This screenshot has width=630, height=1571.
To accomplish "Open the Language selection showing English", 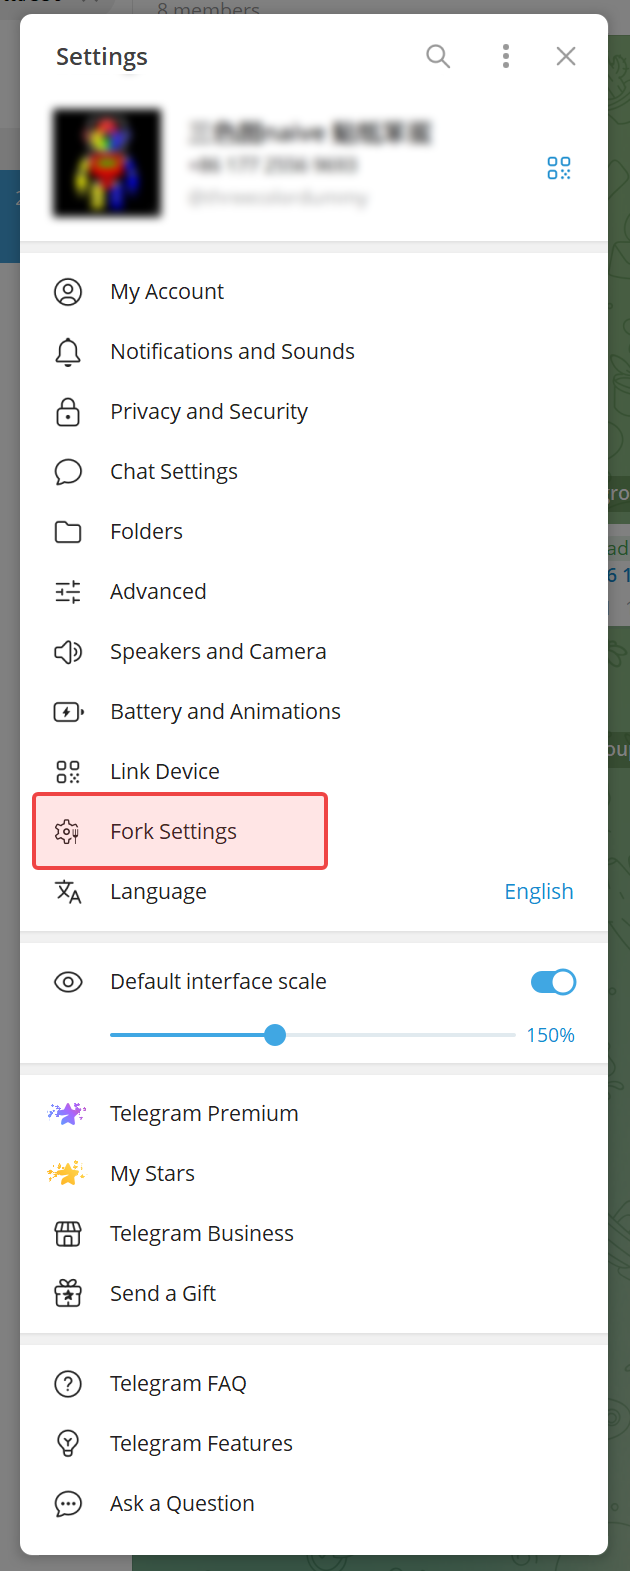I will (x=314, y=892).
